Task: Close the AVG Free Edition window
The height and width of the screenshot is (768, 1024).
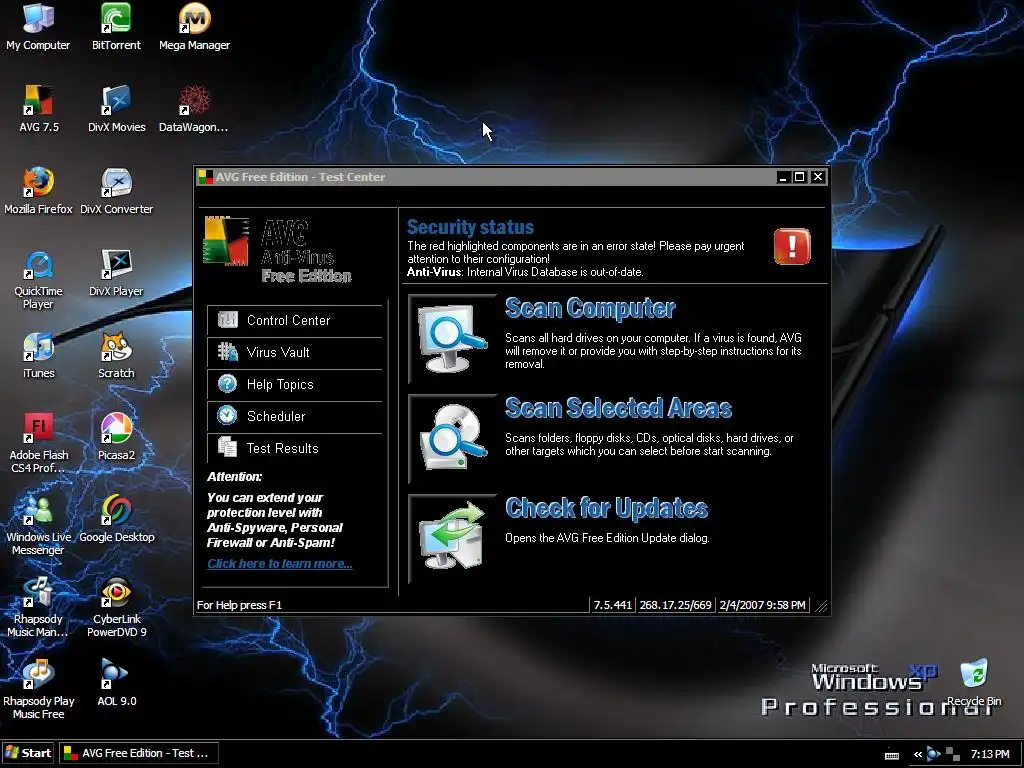Action: click(818, 177)
